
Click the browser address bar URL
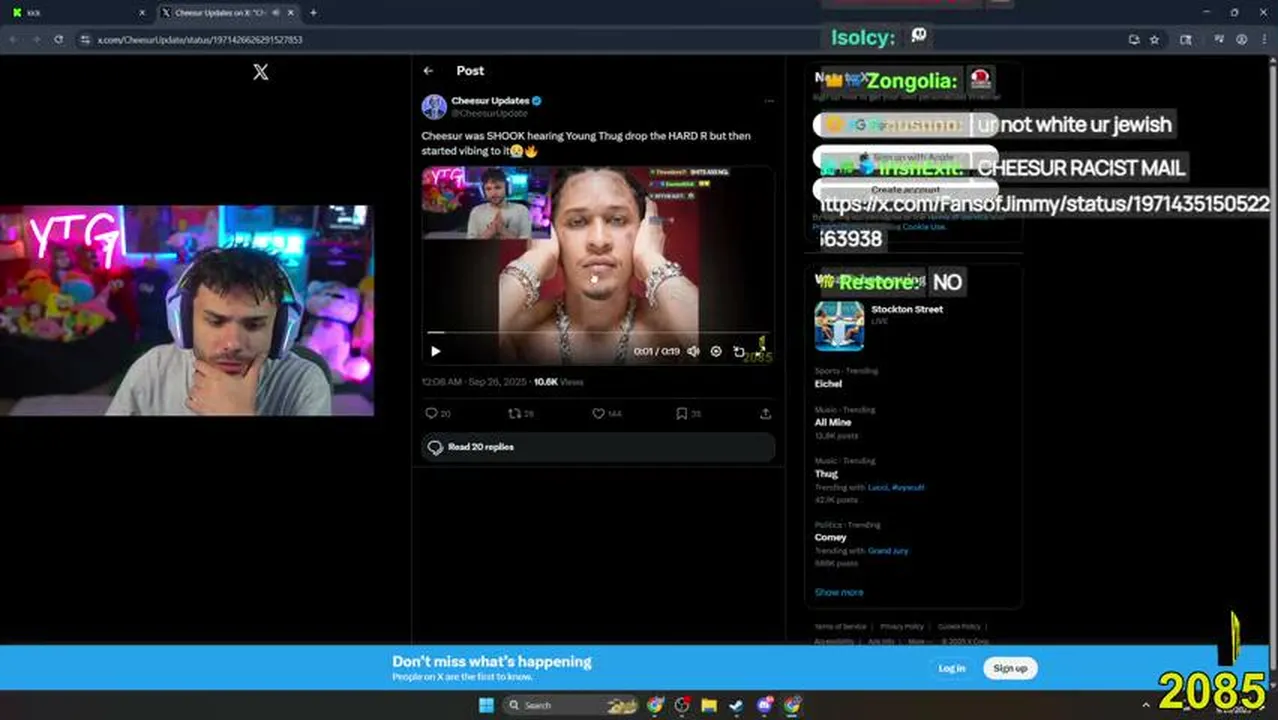point(200,40)
